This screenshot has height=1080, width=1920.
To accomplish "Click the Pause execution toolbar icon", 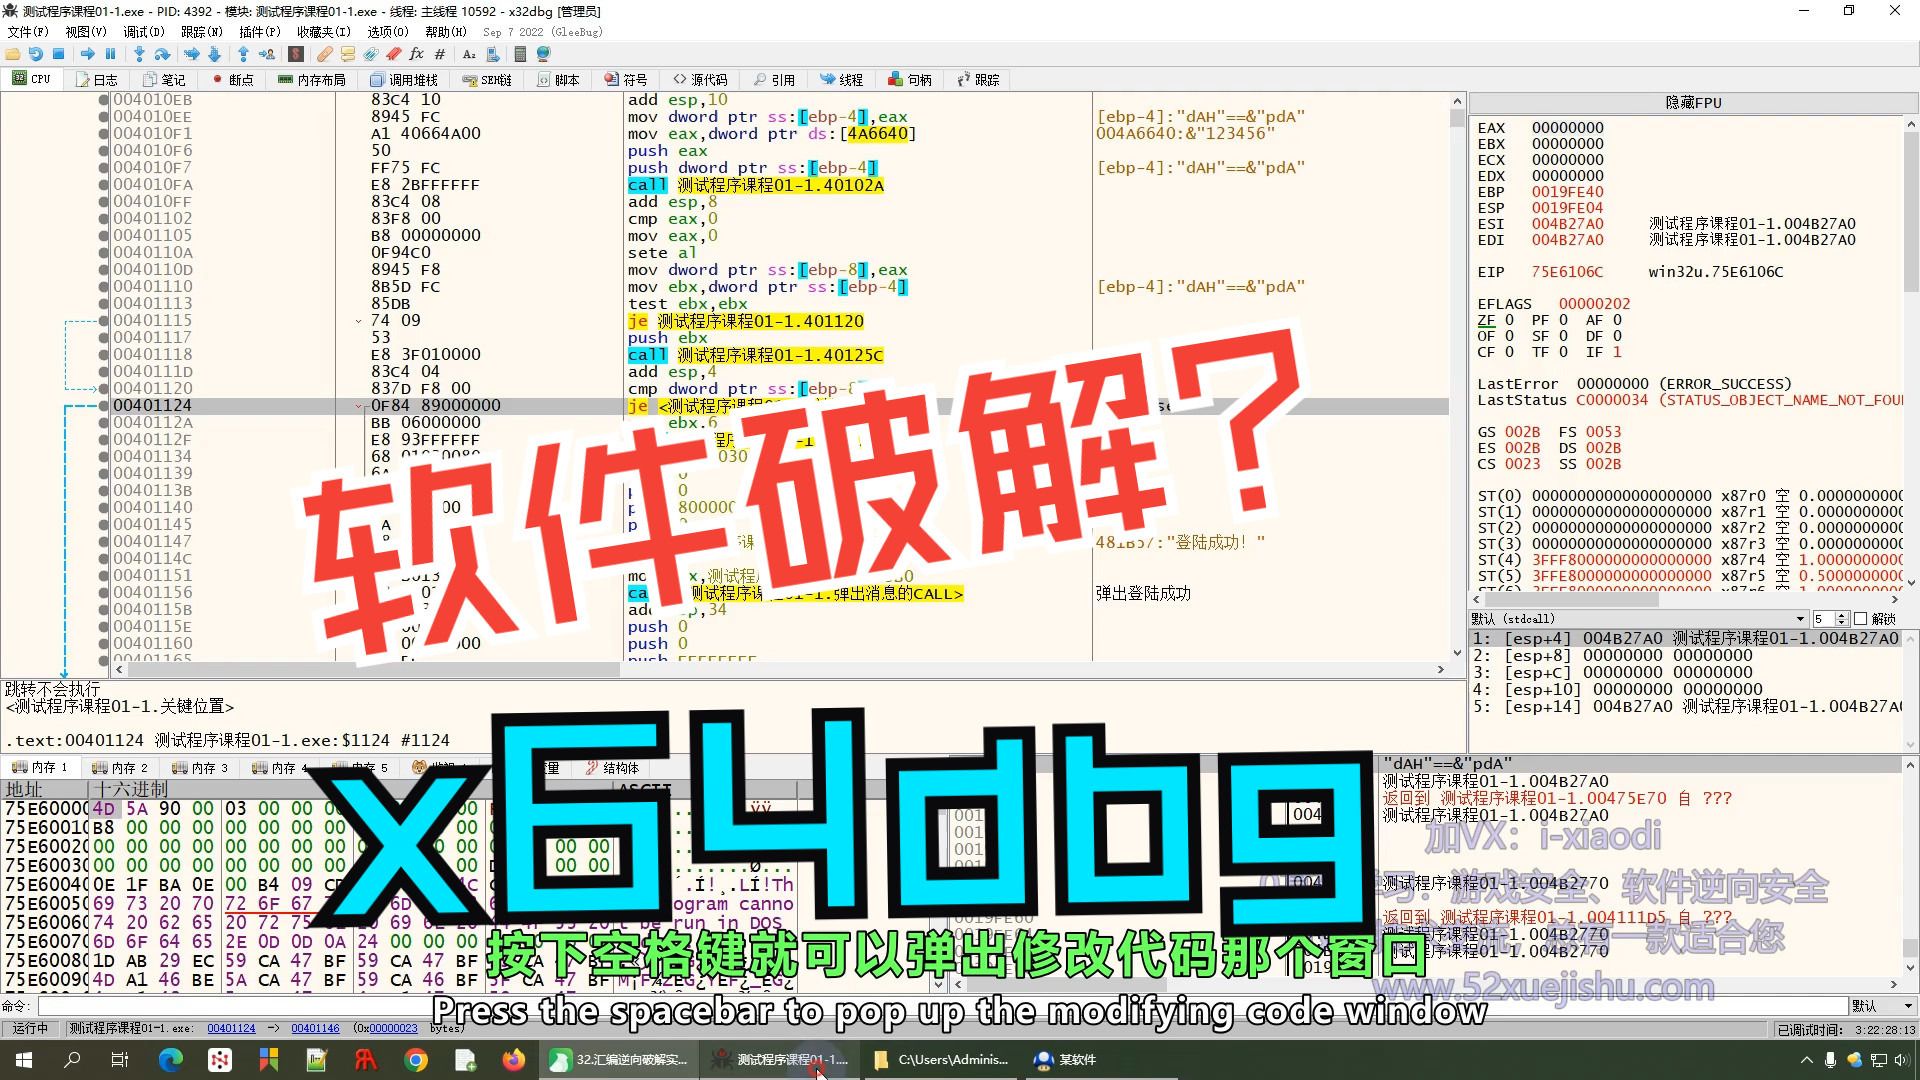I will point(110,54).
